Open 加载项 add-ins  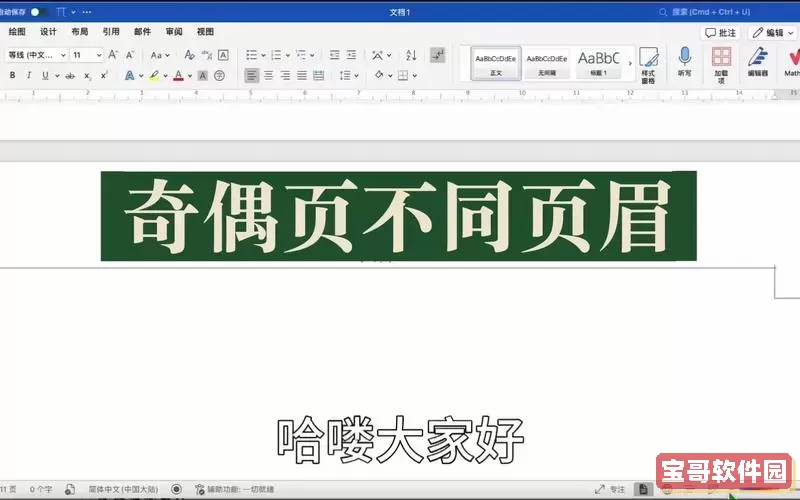721,64
